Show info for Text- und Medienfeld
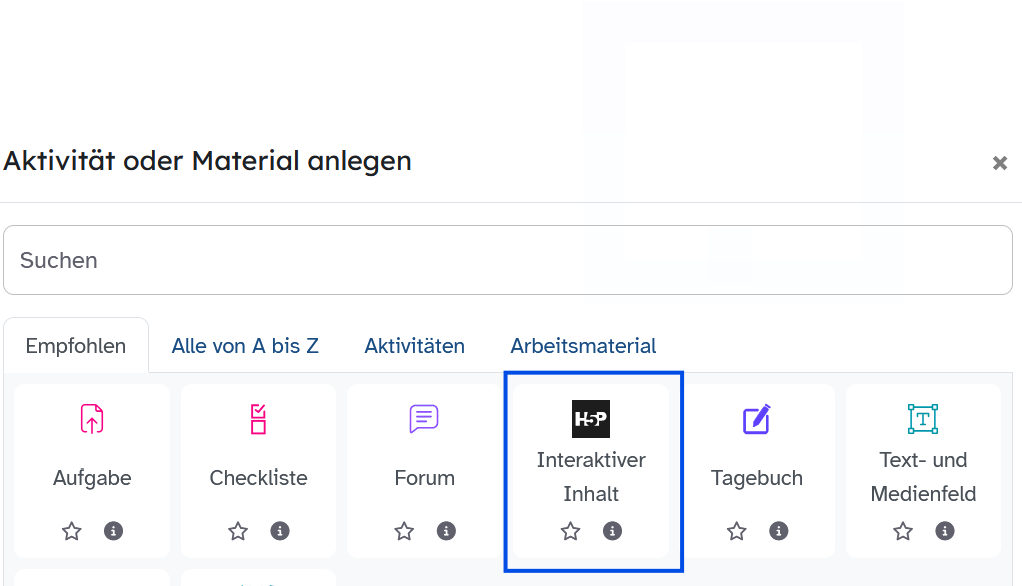The height and width of the screenshot is (586, 1022). click(x=945, y=531)
